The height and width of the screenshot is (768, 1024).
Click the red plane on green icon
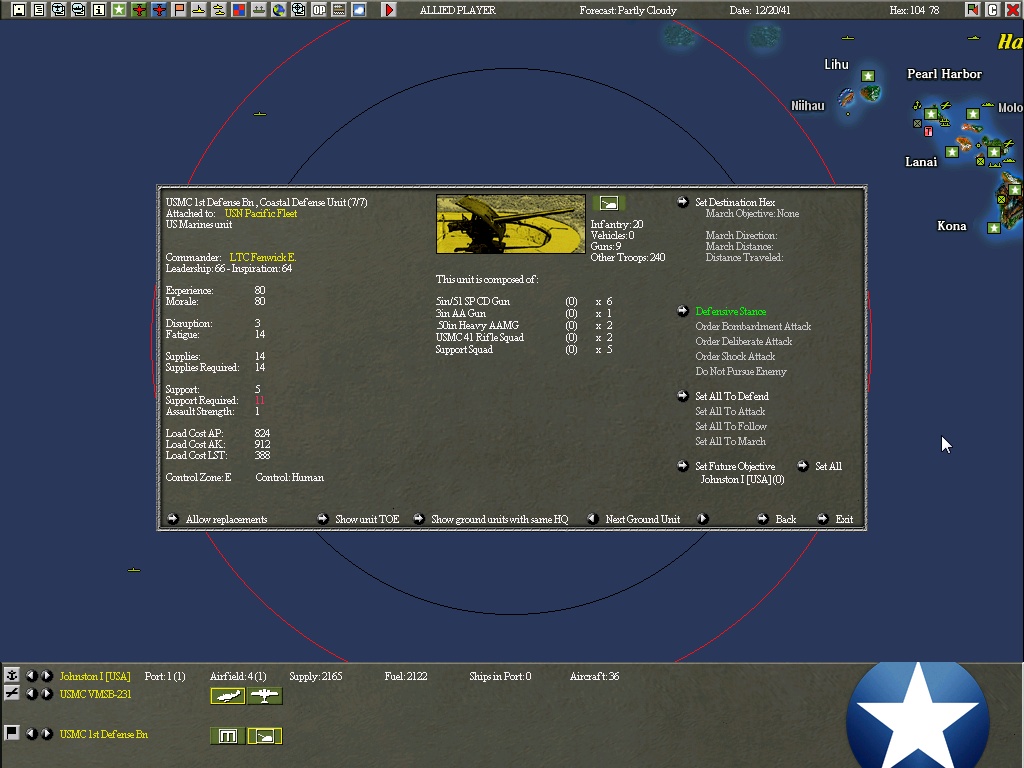point(138,10)
